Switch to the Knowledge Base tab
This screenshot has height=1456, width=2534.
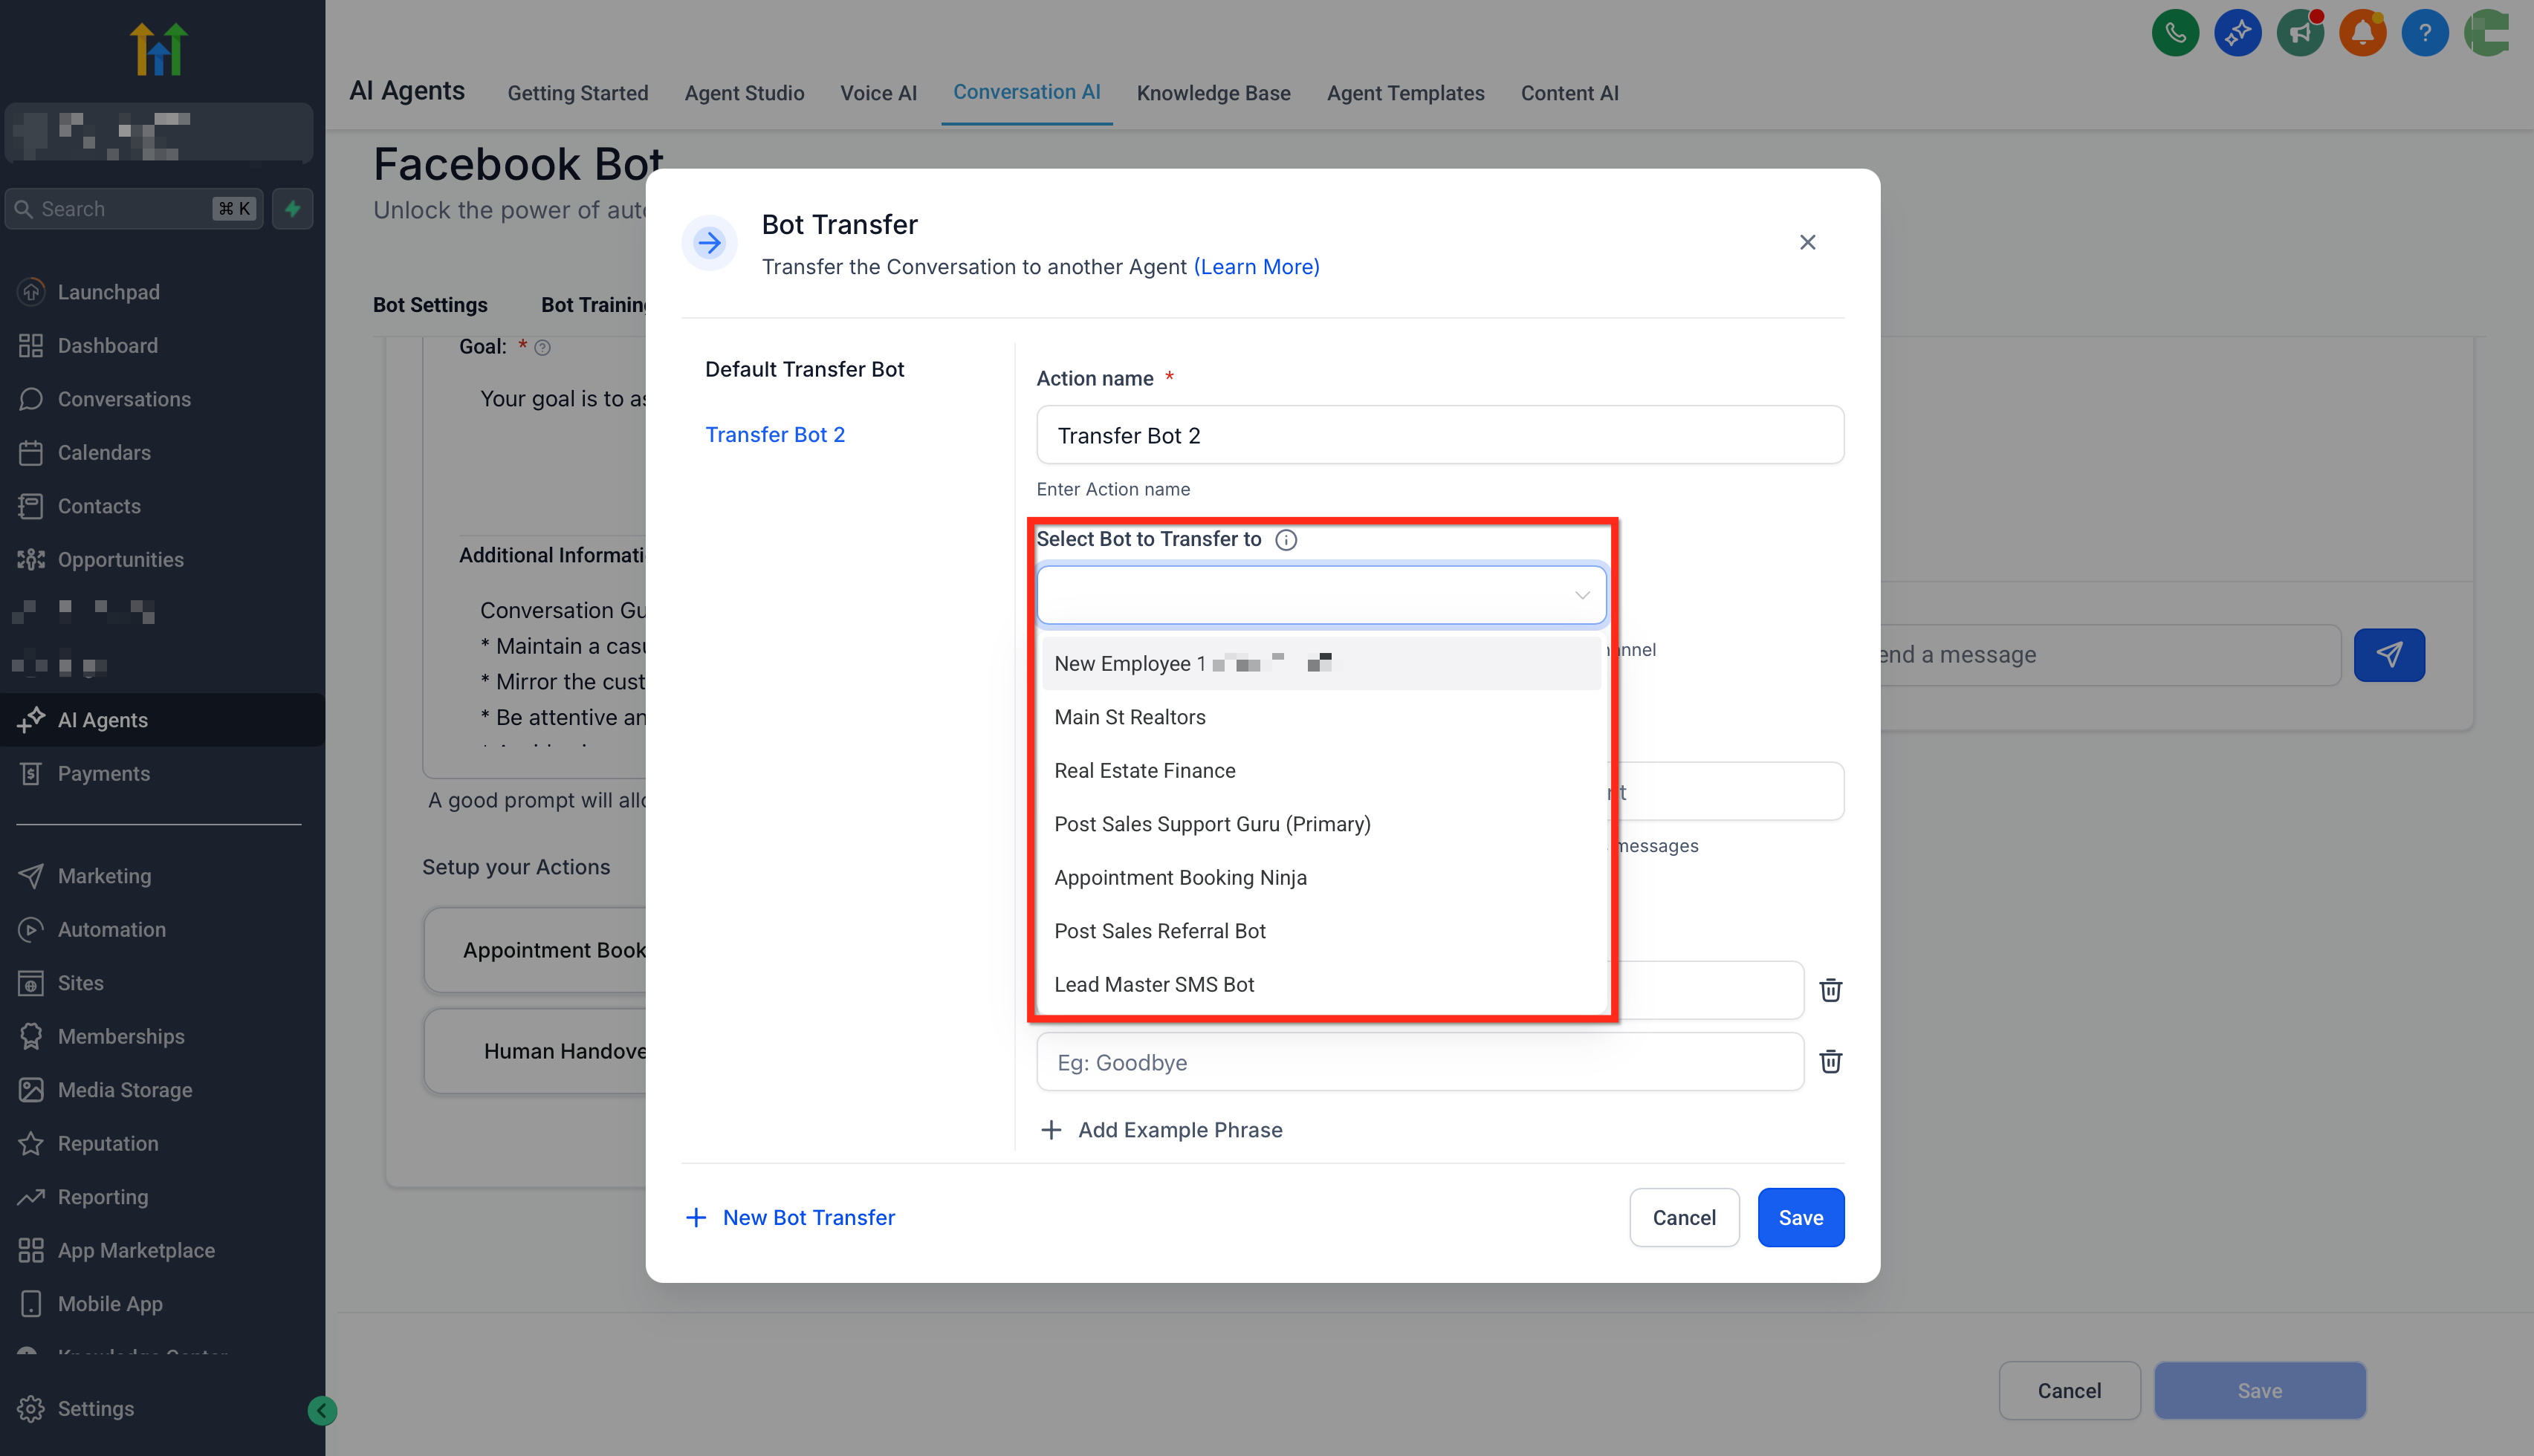click(x=1213, y=93)
